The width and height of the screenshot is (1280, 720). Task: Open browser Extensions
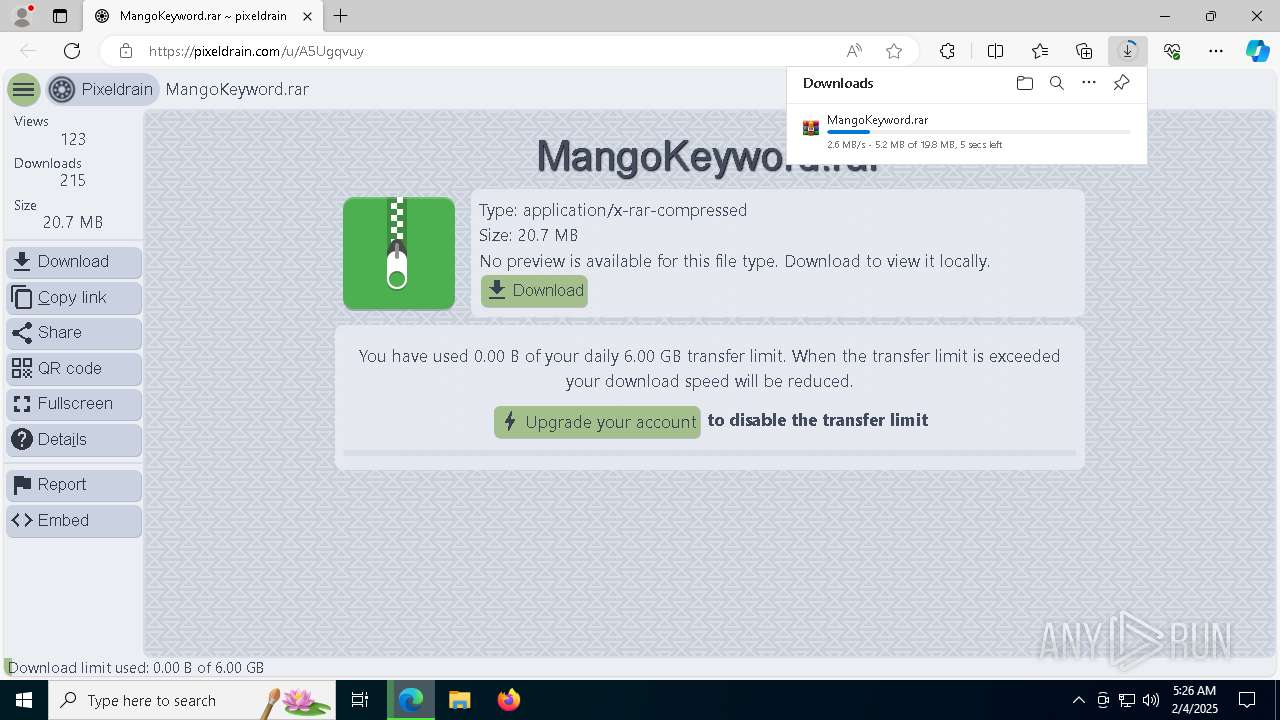tap(947, 51)
